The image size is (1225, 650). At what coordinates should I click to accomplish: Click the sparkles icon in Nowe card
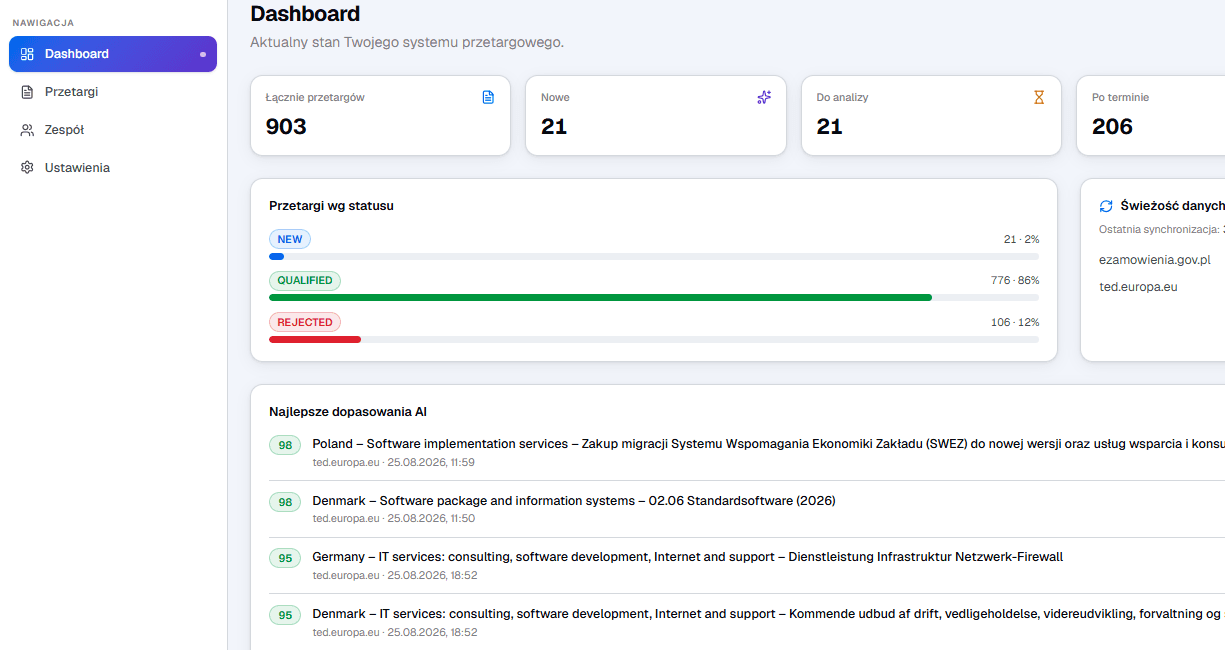point(764,97)
